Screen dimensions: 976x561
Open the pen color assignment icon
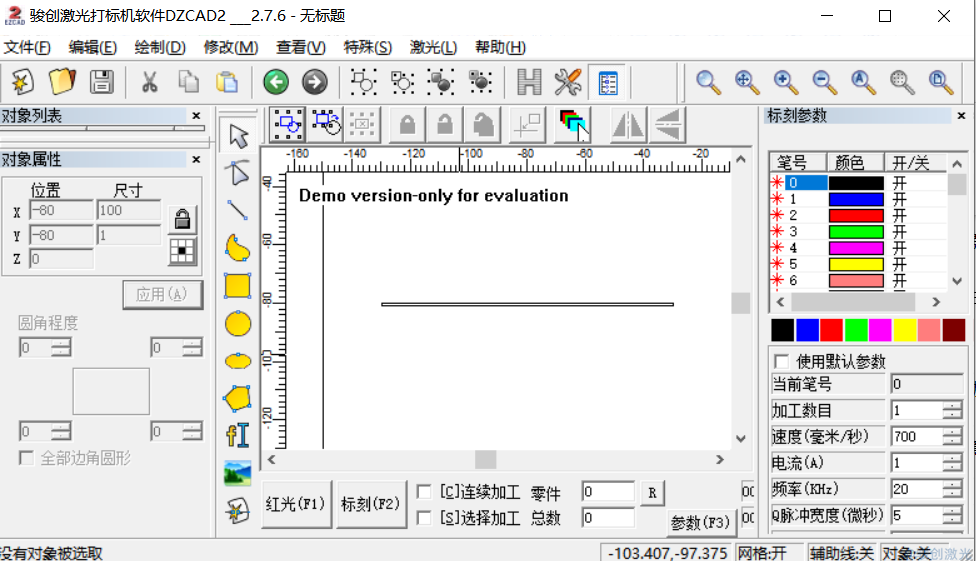572,125
